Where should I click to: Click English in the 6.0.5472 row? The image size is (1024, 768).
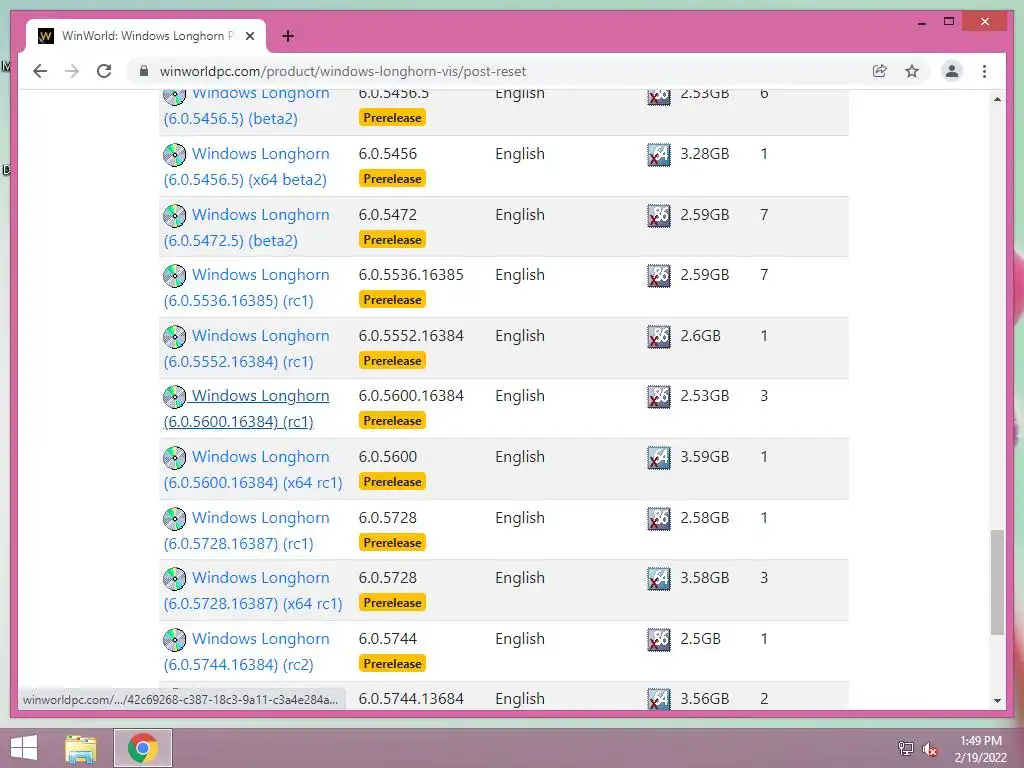pyautogui.click(x=520, y=215)
